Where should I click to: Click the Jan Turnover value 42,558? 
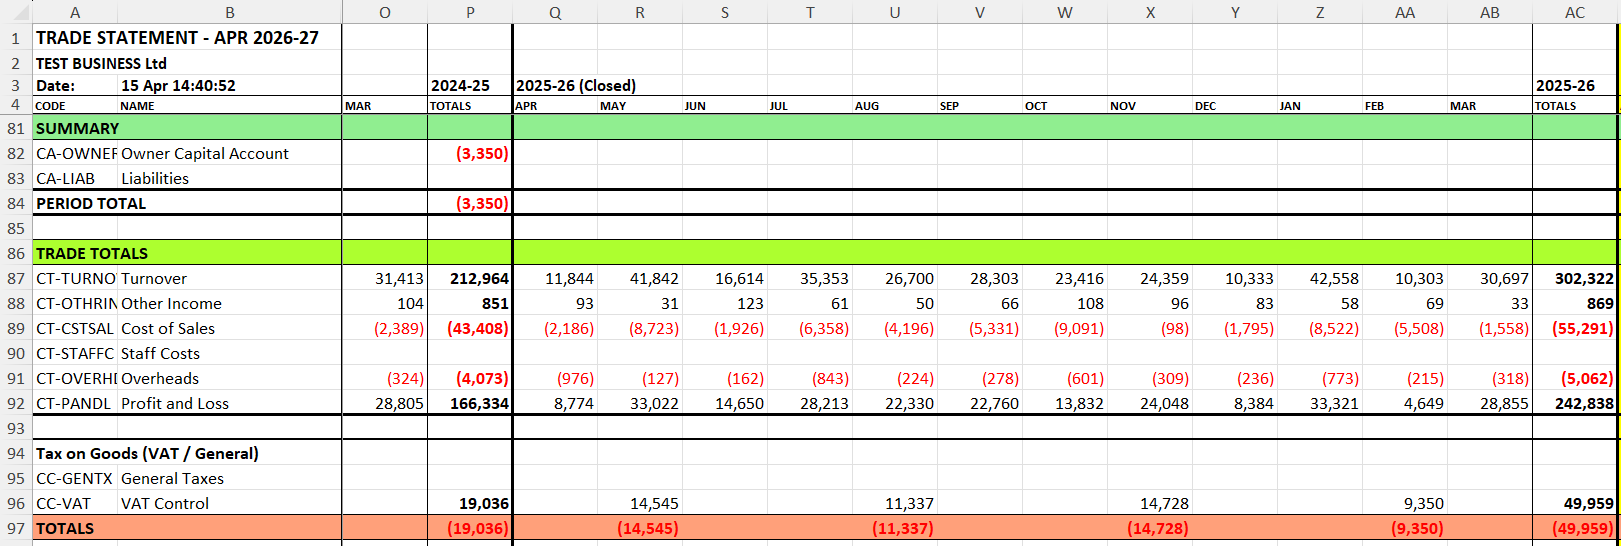point(1334,278)
